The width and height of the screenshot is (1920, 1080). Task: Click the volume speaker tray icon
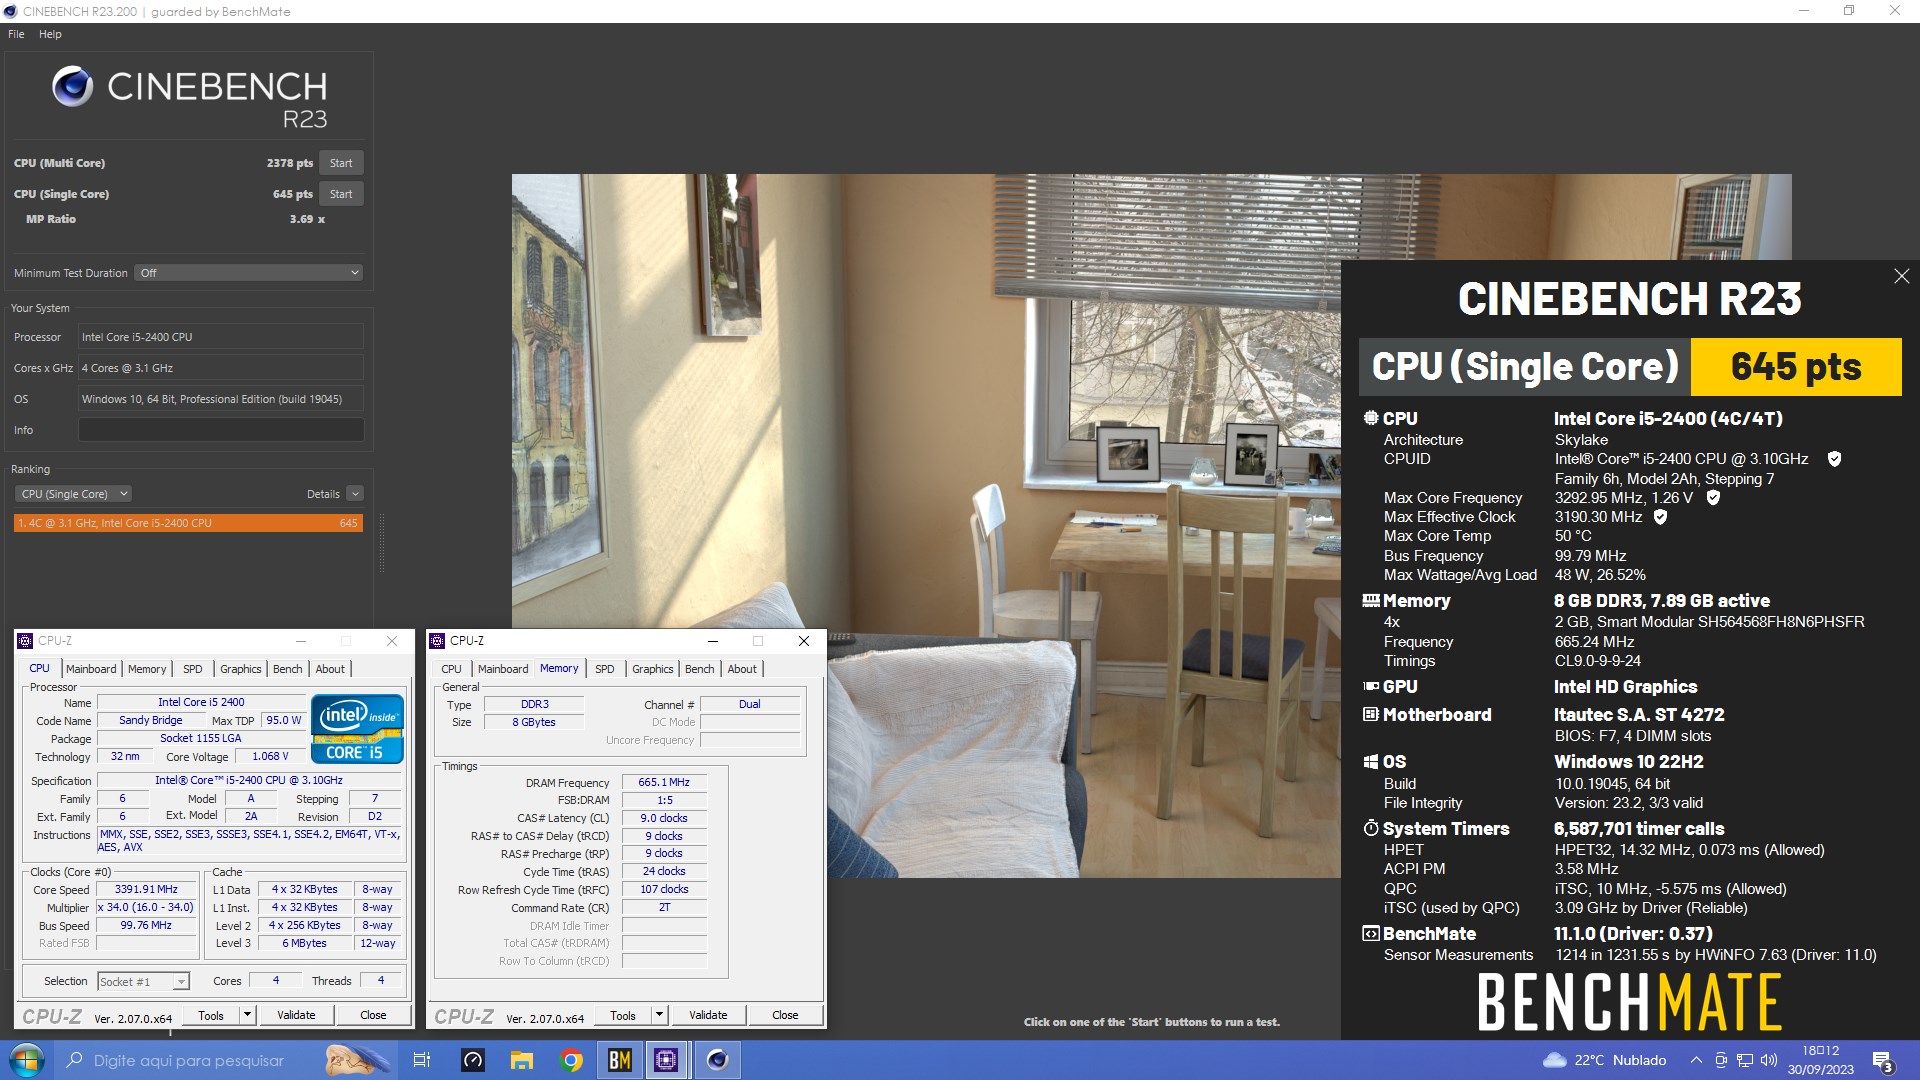pos(1769,1060)
